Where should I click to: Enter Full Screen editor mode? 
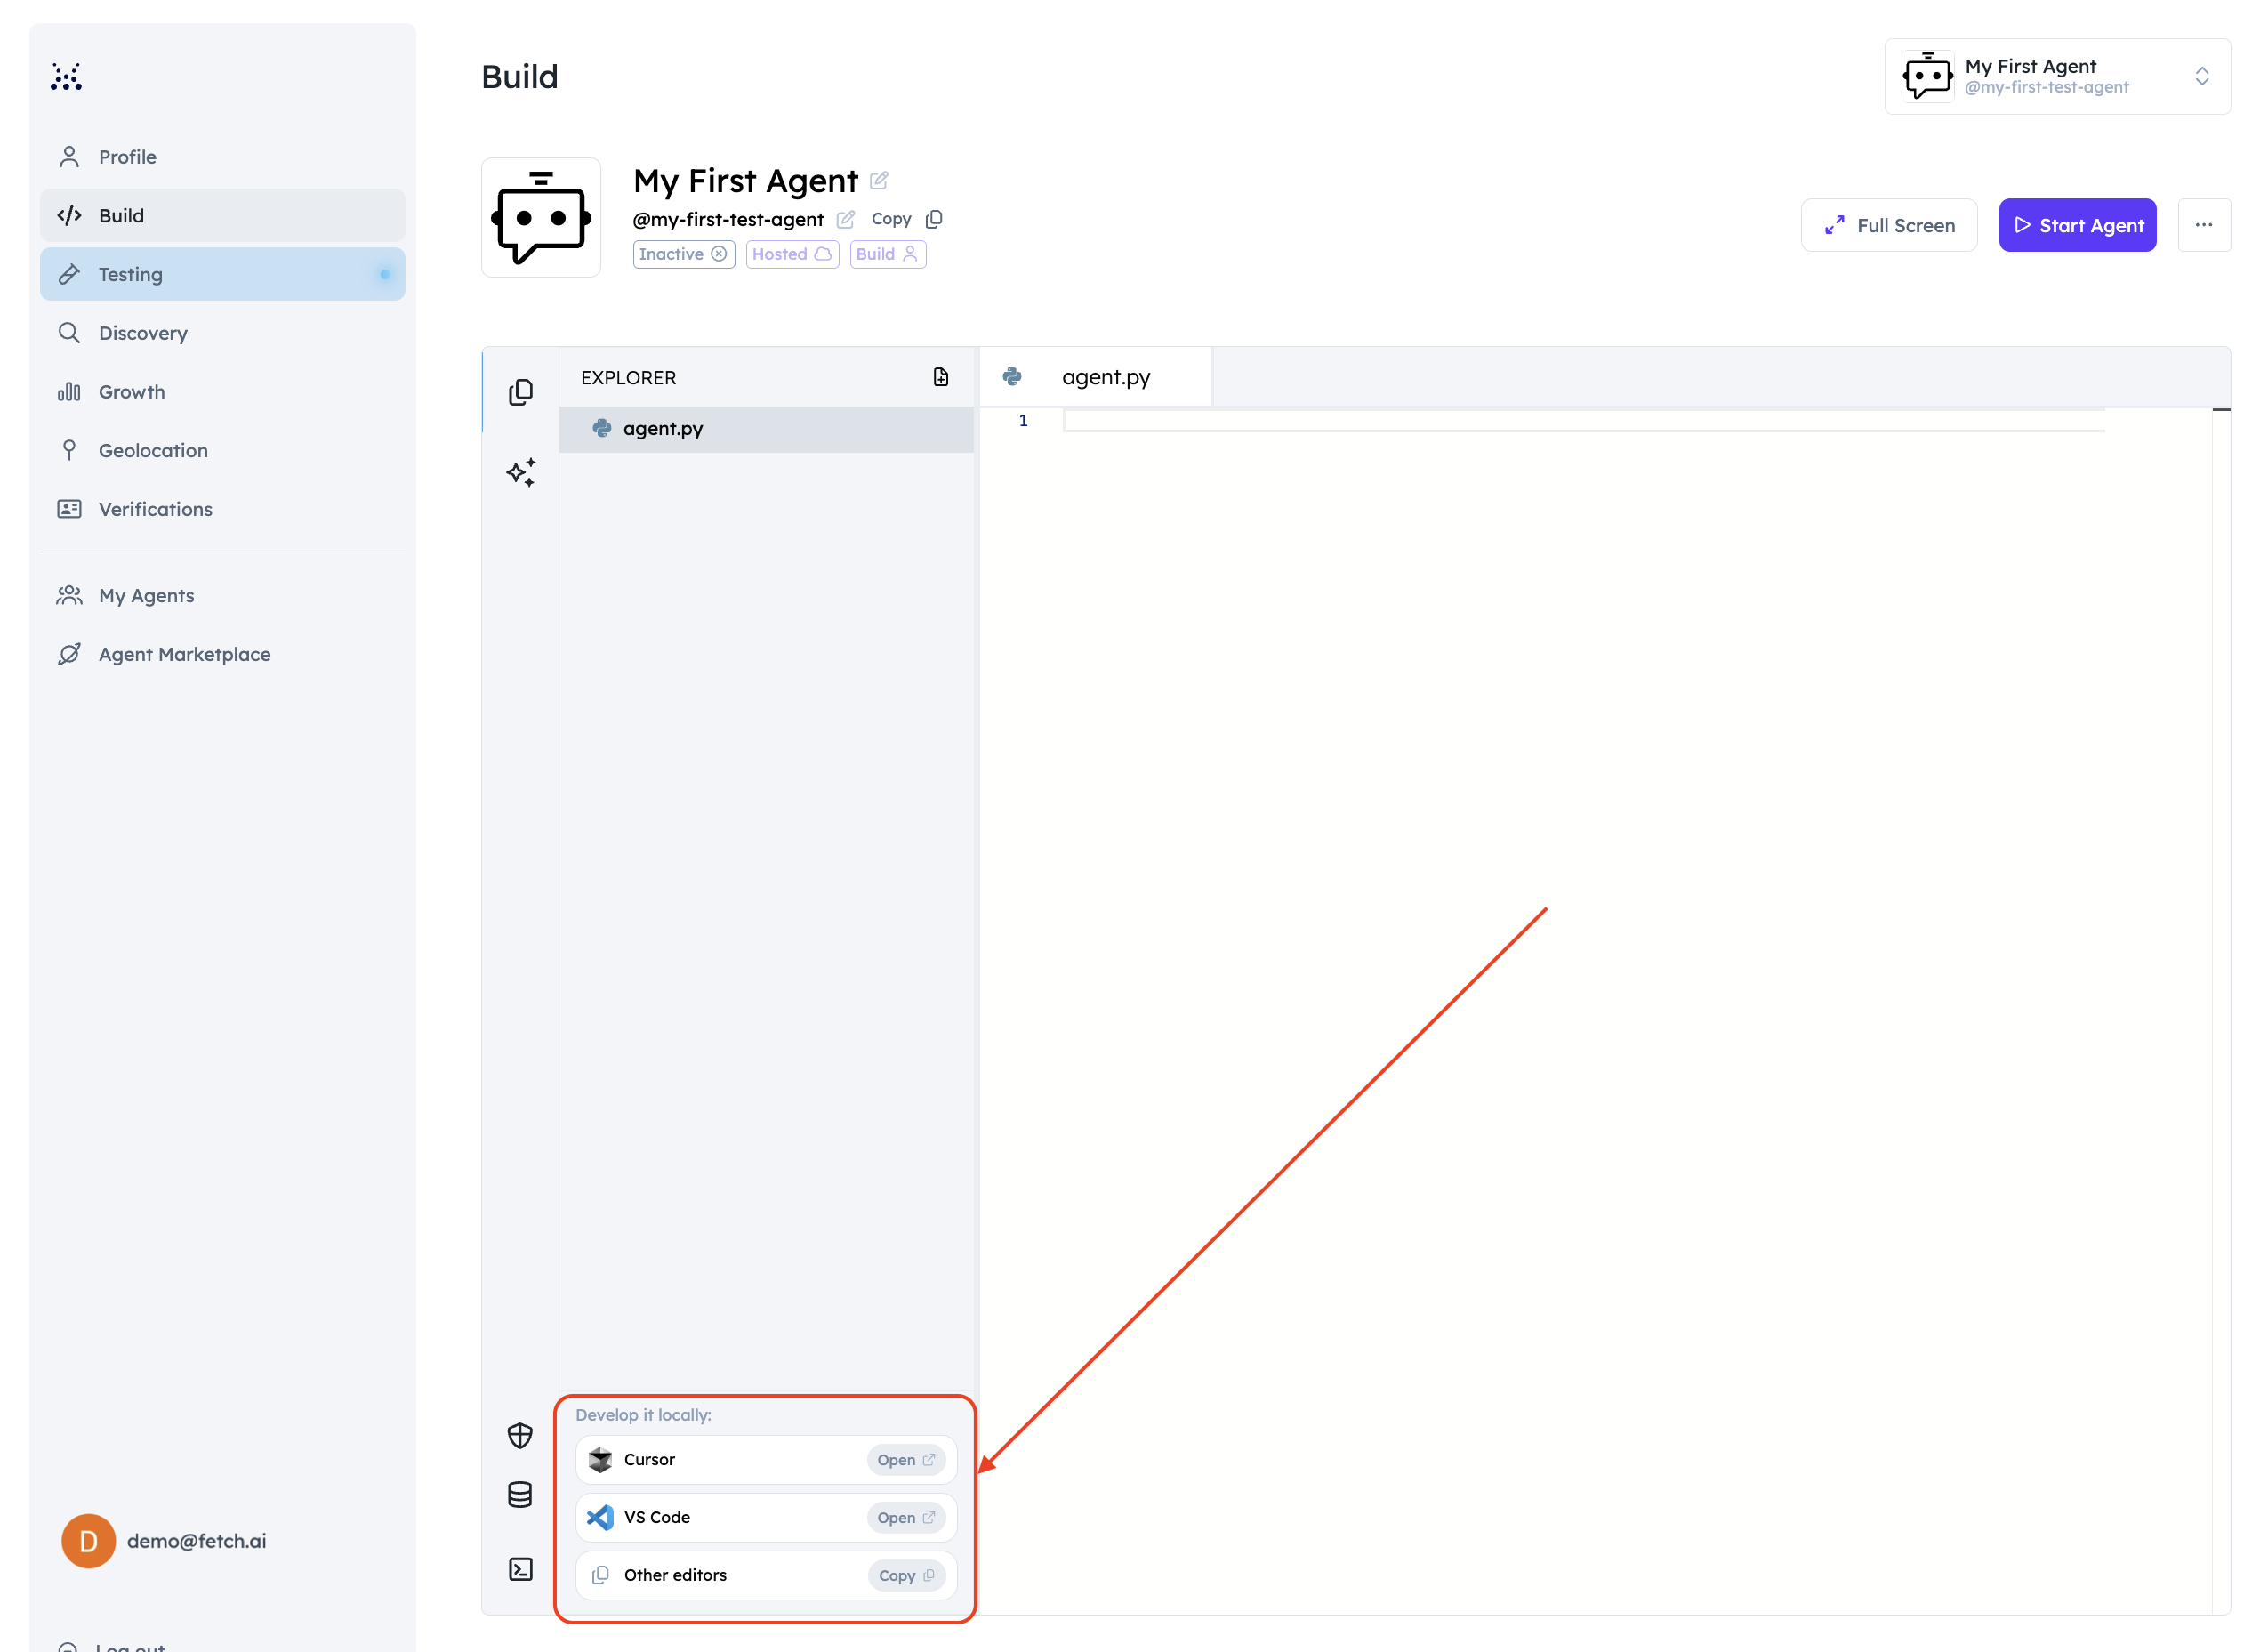coord(1888,225)
